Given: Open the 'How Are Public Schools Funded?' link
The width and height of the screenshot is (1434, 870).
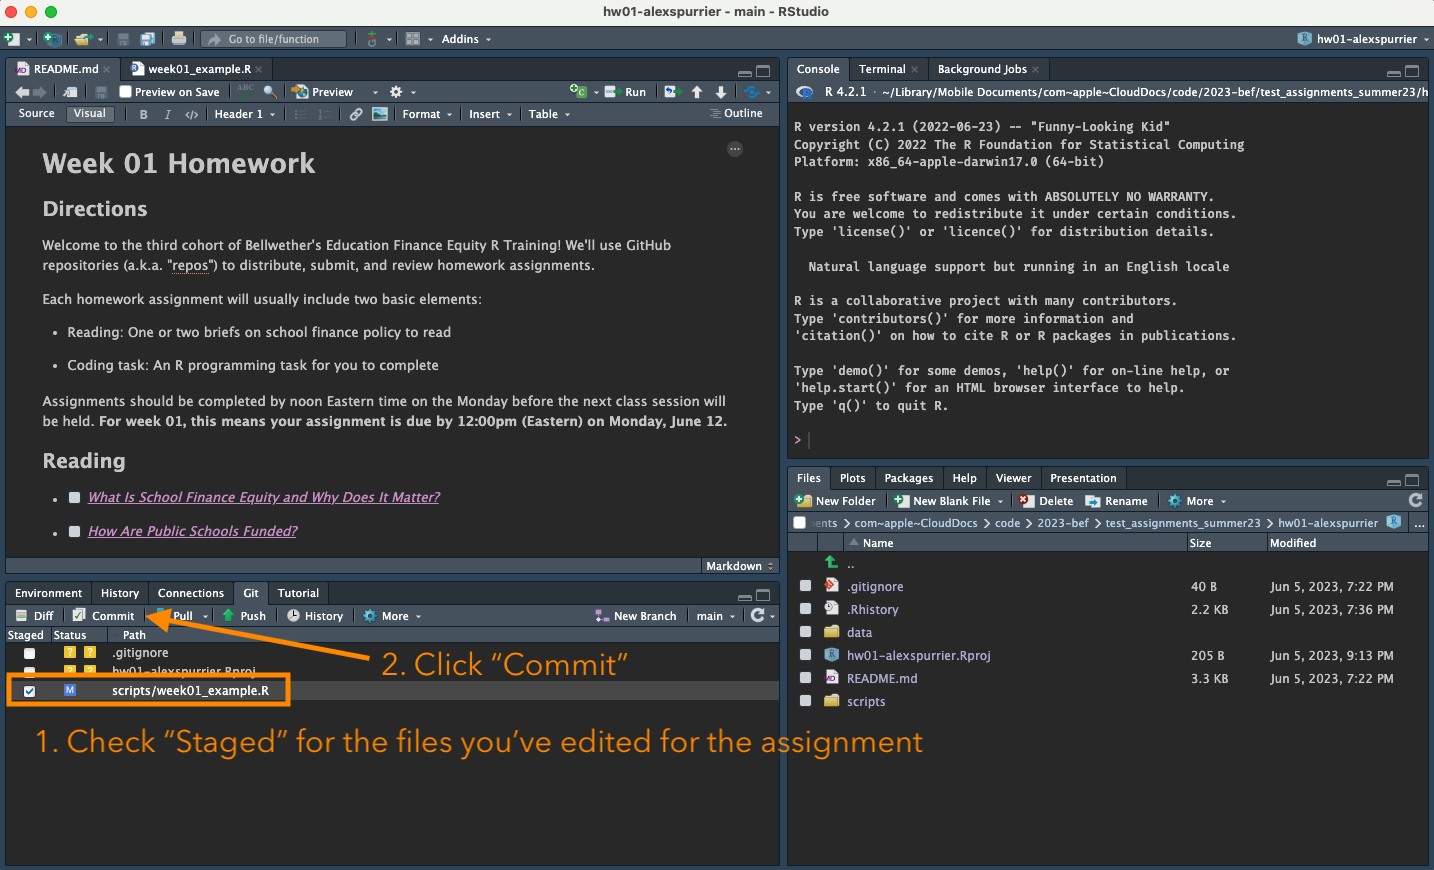Looking at the screenshot, I should [192, 531].
